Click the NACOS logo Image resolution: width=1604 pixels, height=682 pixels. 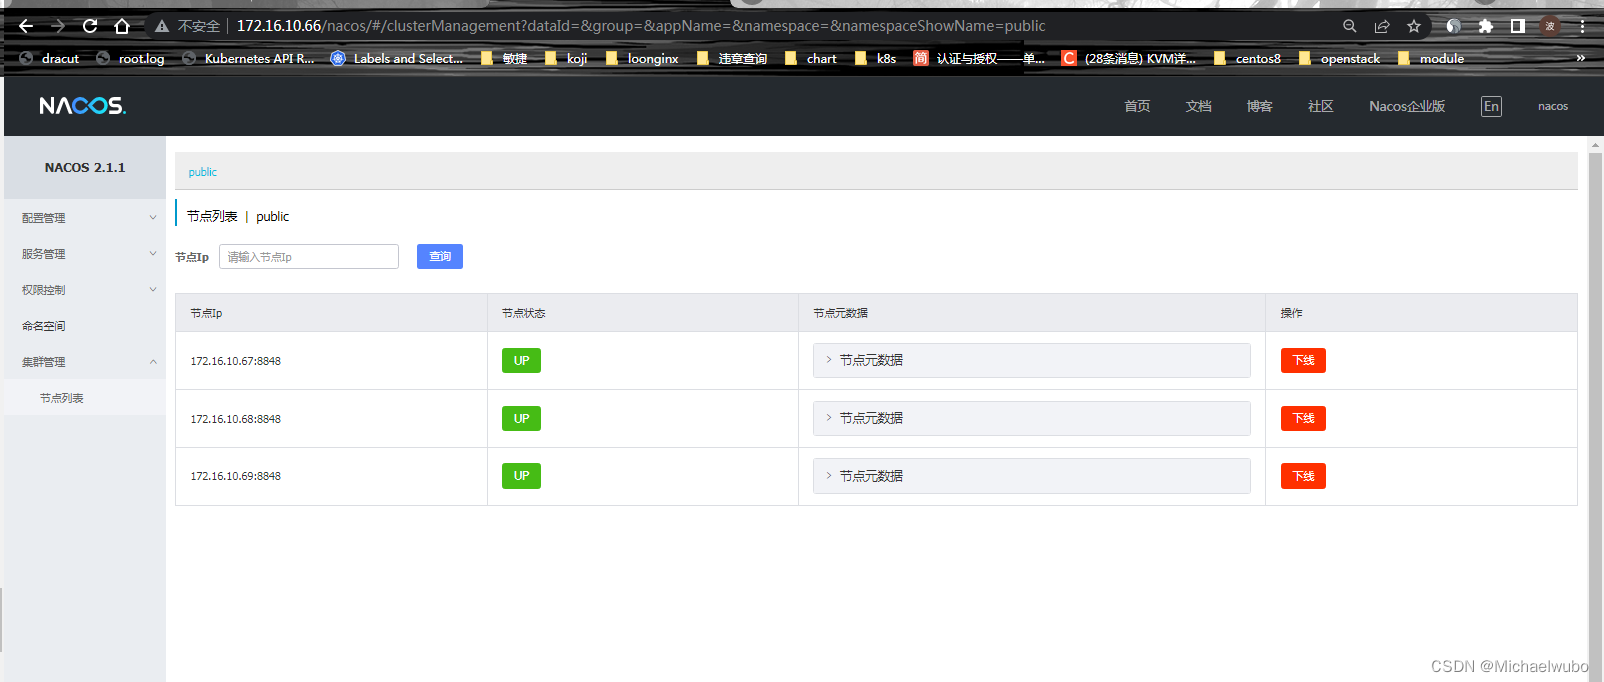click(x=82, y=106)
